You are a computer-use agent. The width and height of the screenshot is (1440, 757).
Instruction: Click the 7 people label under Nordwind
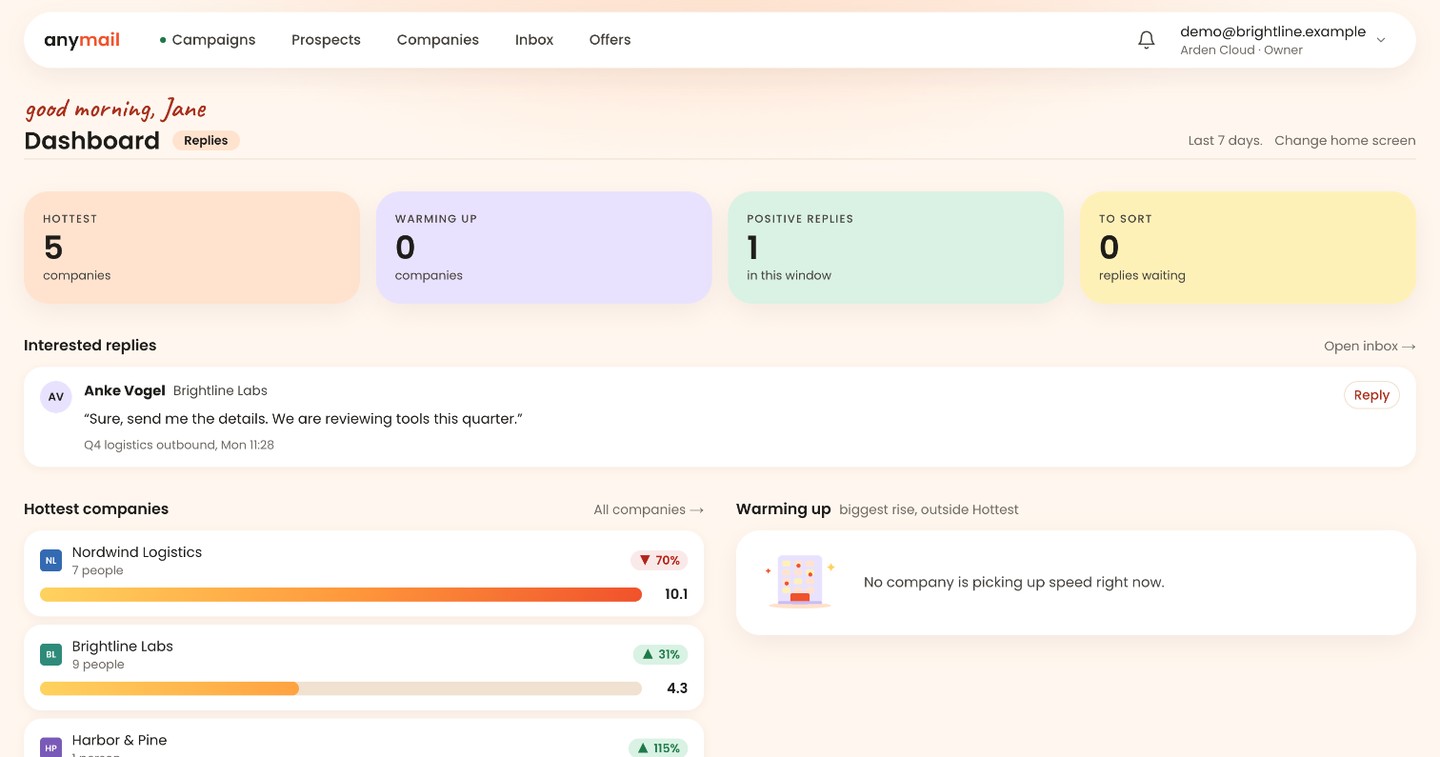tap(98, 571)
